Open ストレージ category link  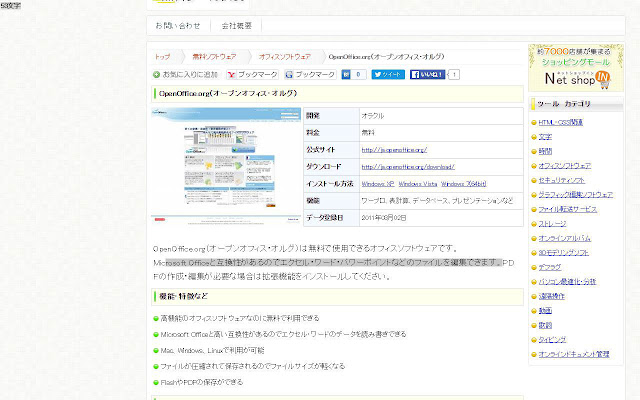point(552,224)
